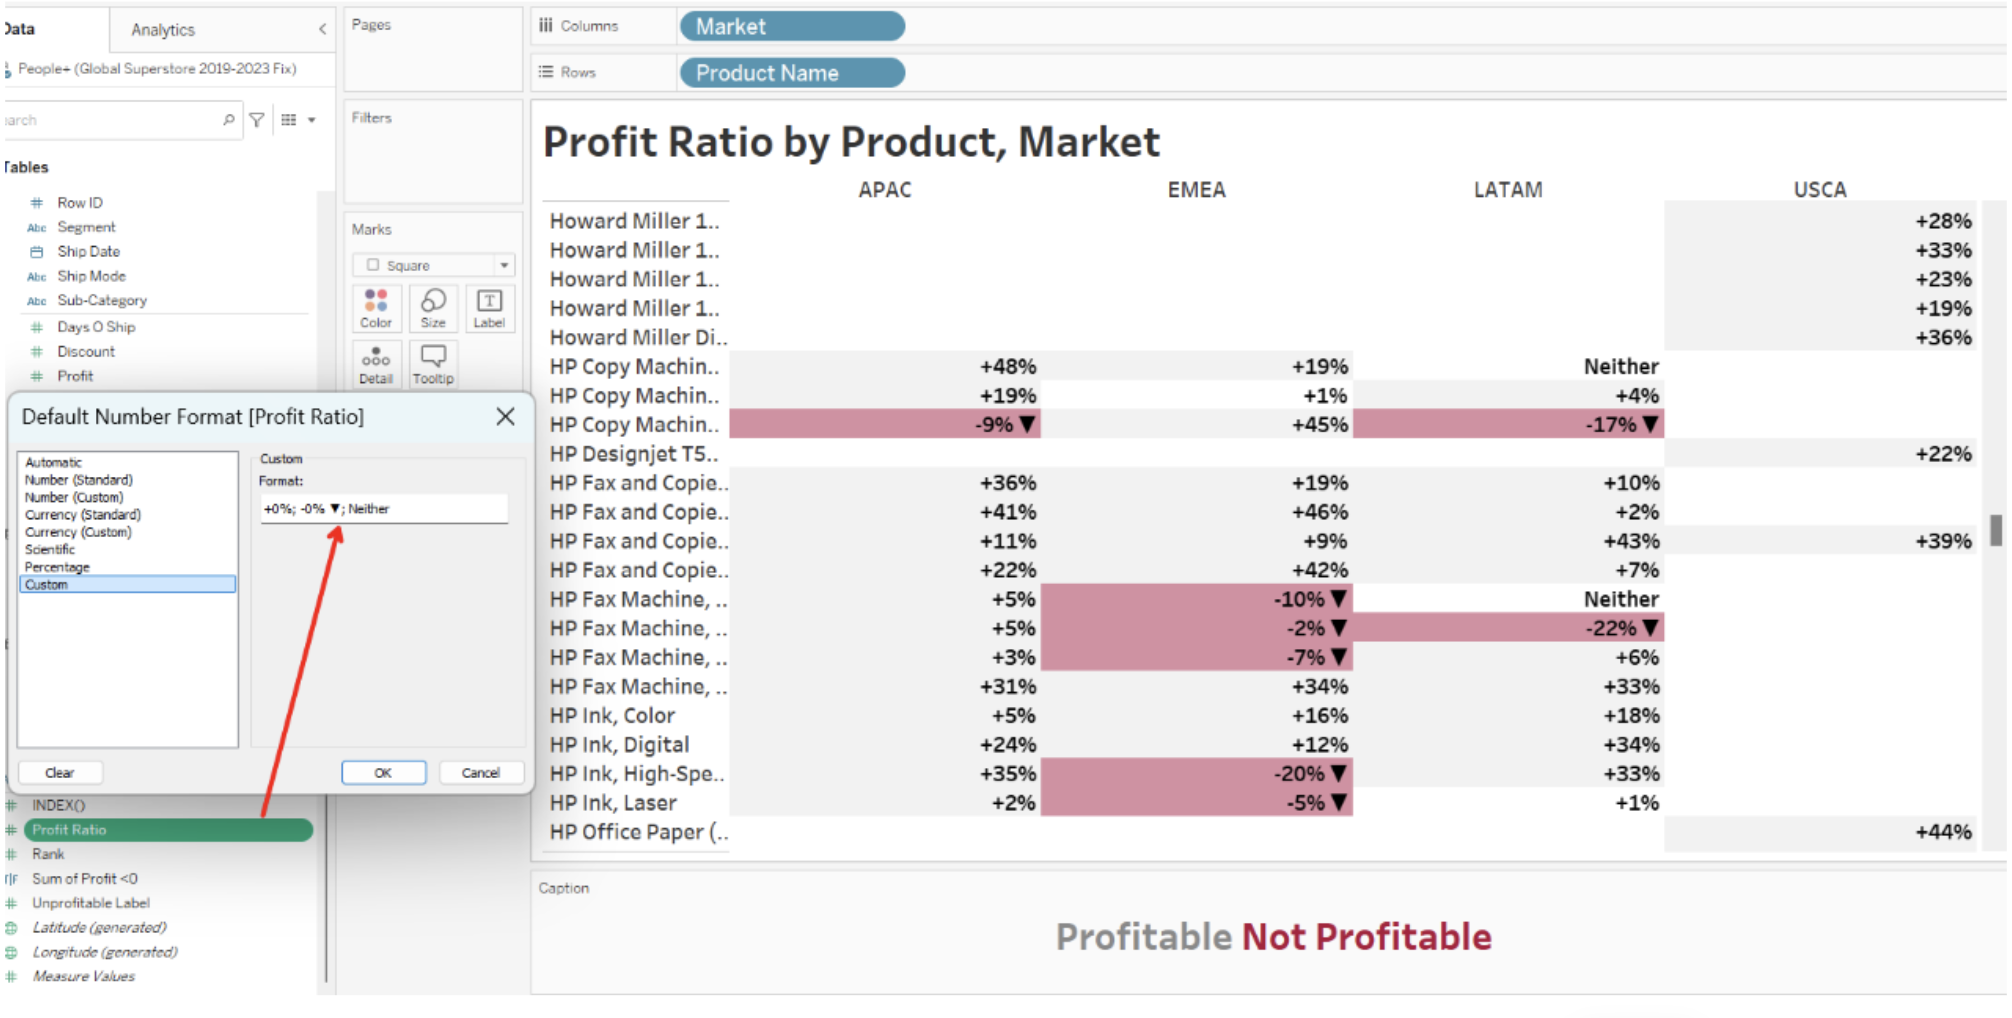Click the Market pill on Columns
Image resolution: width=2012 pixels, height=1018 pixels.
click(791, 27)
